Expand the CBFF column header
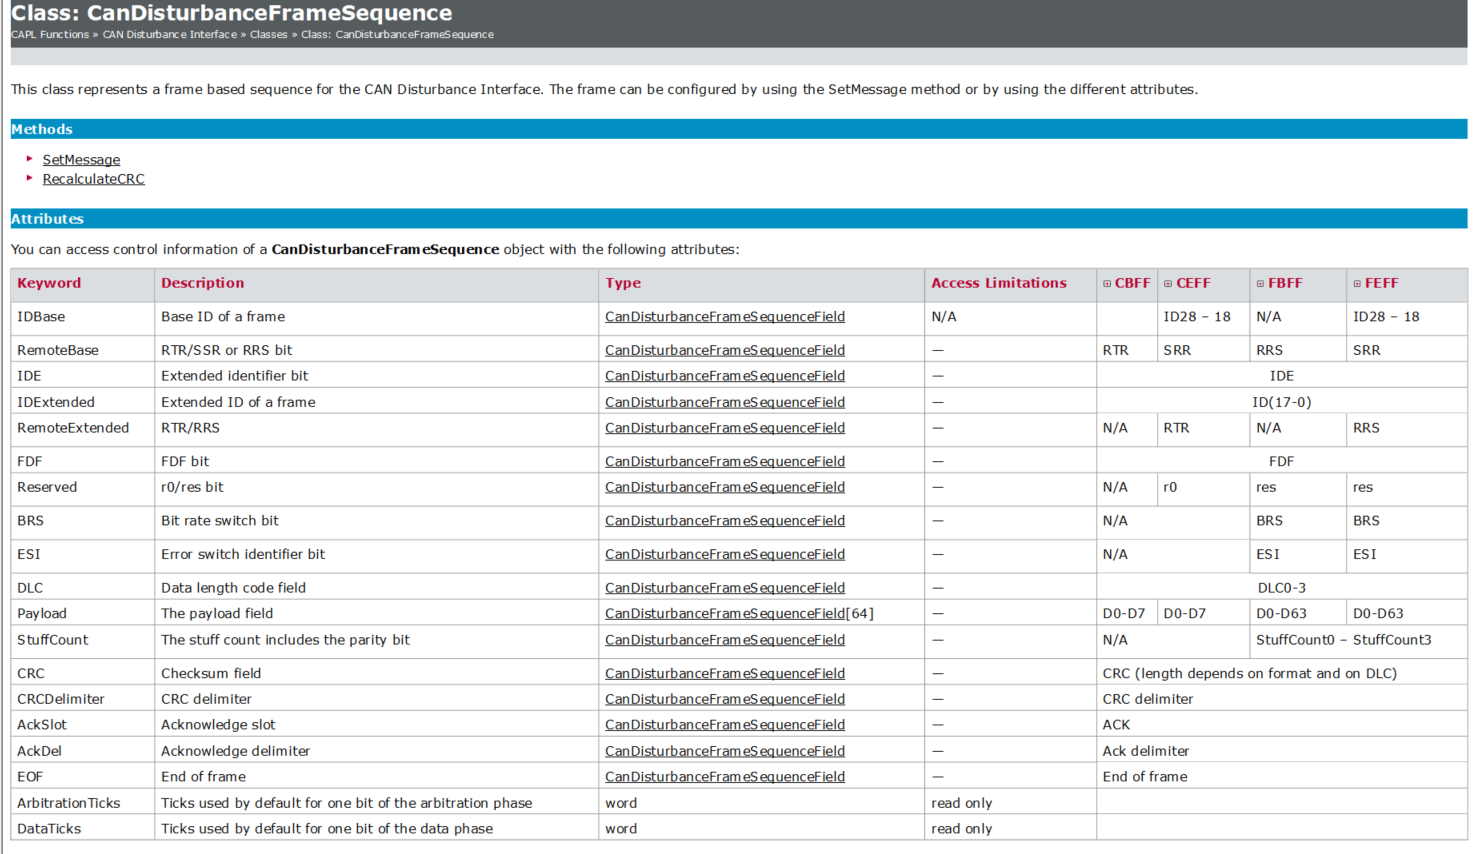1475x854 pixels. pyautogui.click(x=1106, y=283)
